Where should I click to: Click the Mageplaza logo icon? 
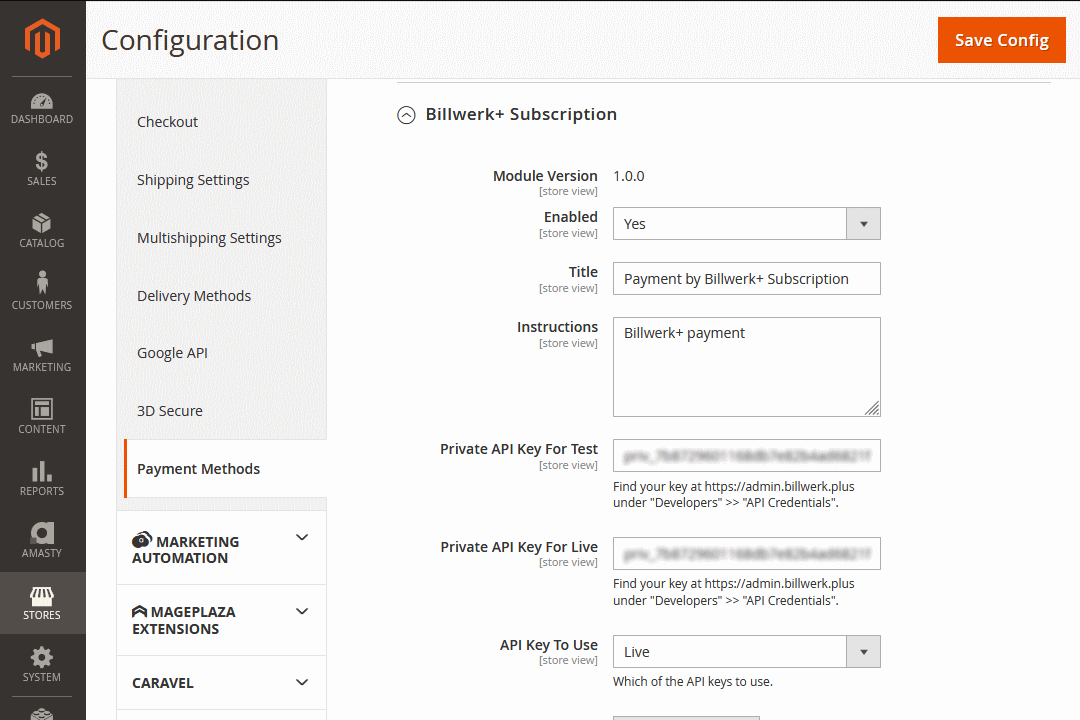pyautogui.click(x=139, y=611)
